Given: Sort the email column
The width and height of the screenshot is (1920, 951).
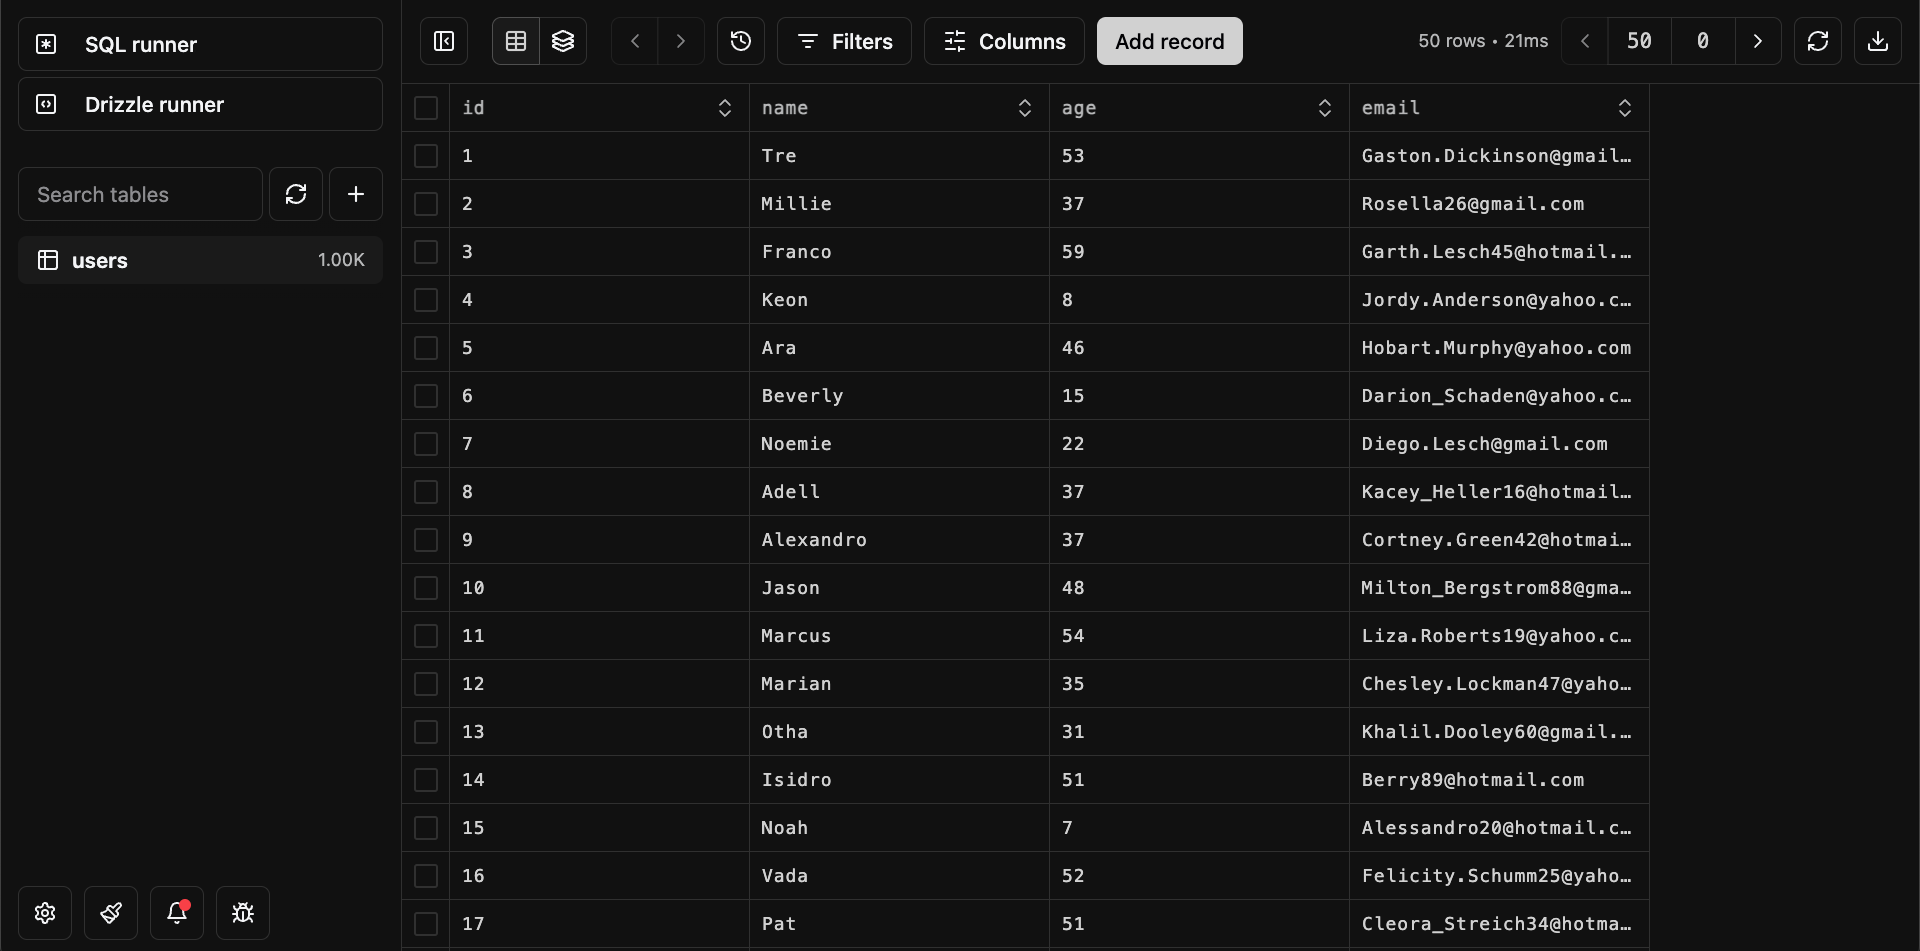Looking at the screenshot, I should point(1625,108).
